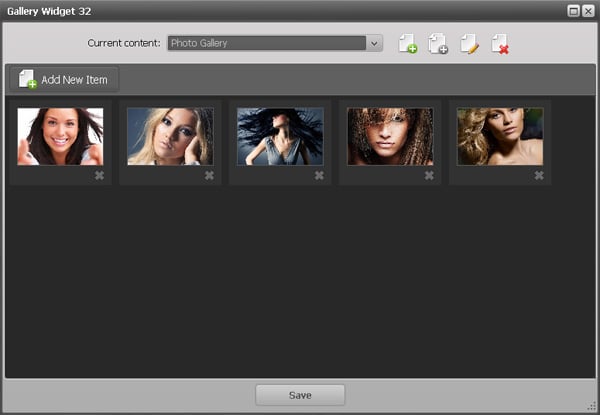Click the duplicate content icon

438,44
